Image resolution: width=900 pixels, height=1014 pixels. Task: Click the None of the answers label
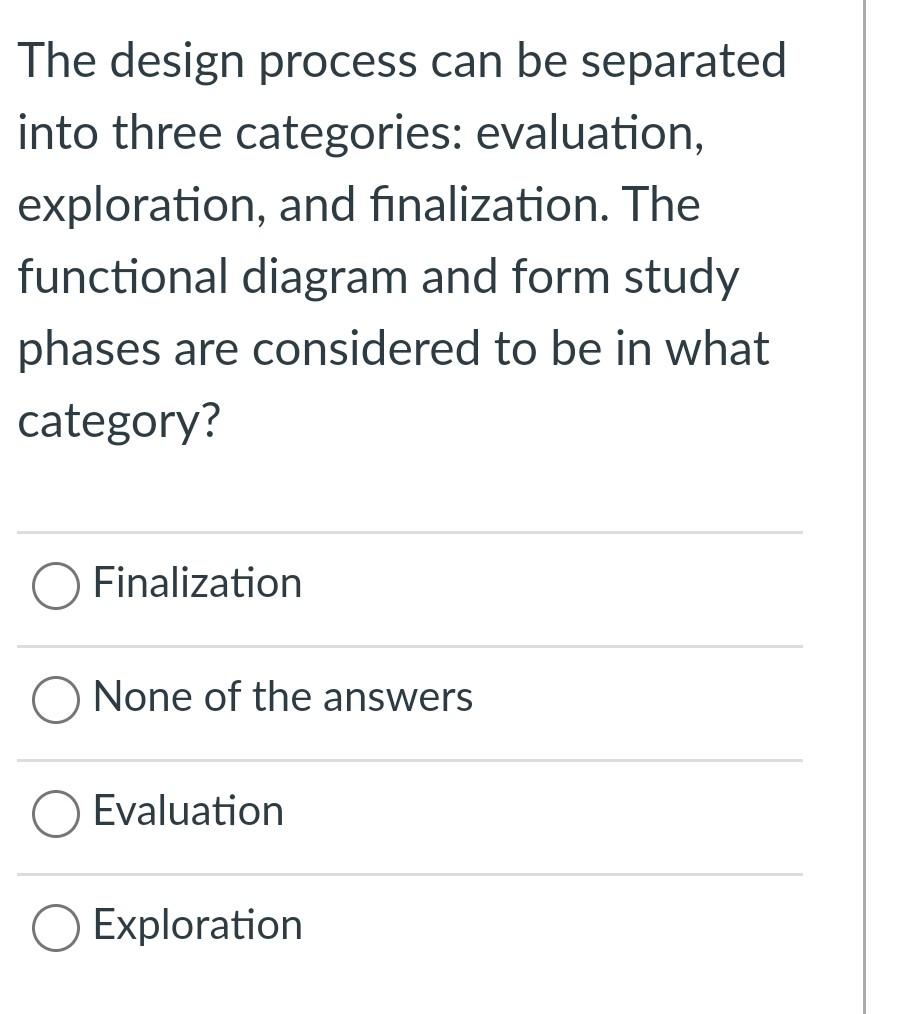coord(281,698)
